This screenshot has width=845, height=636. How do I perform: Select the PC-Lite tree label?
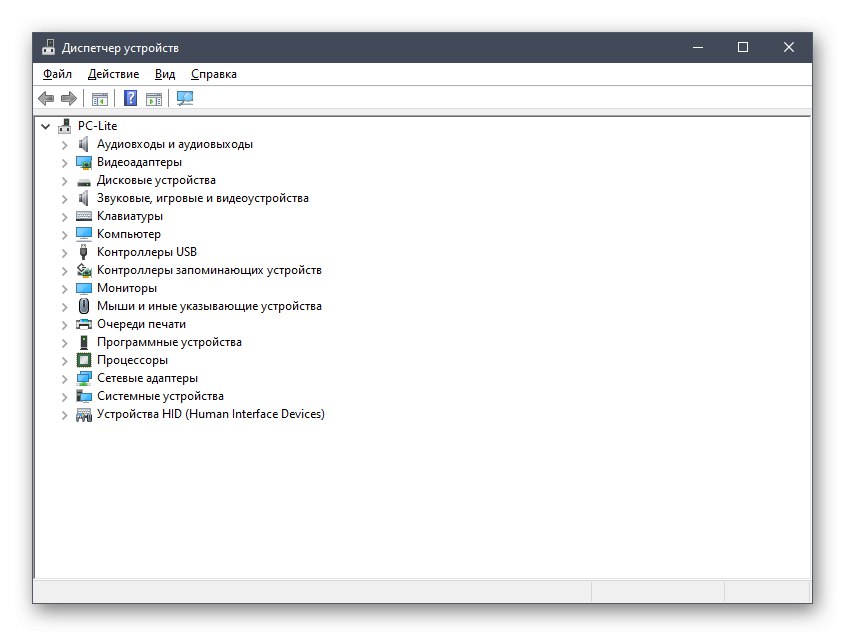tap(98, 126)
